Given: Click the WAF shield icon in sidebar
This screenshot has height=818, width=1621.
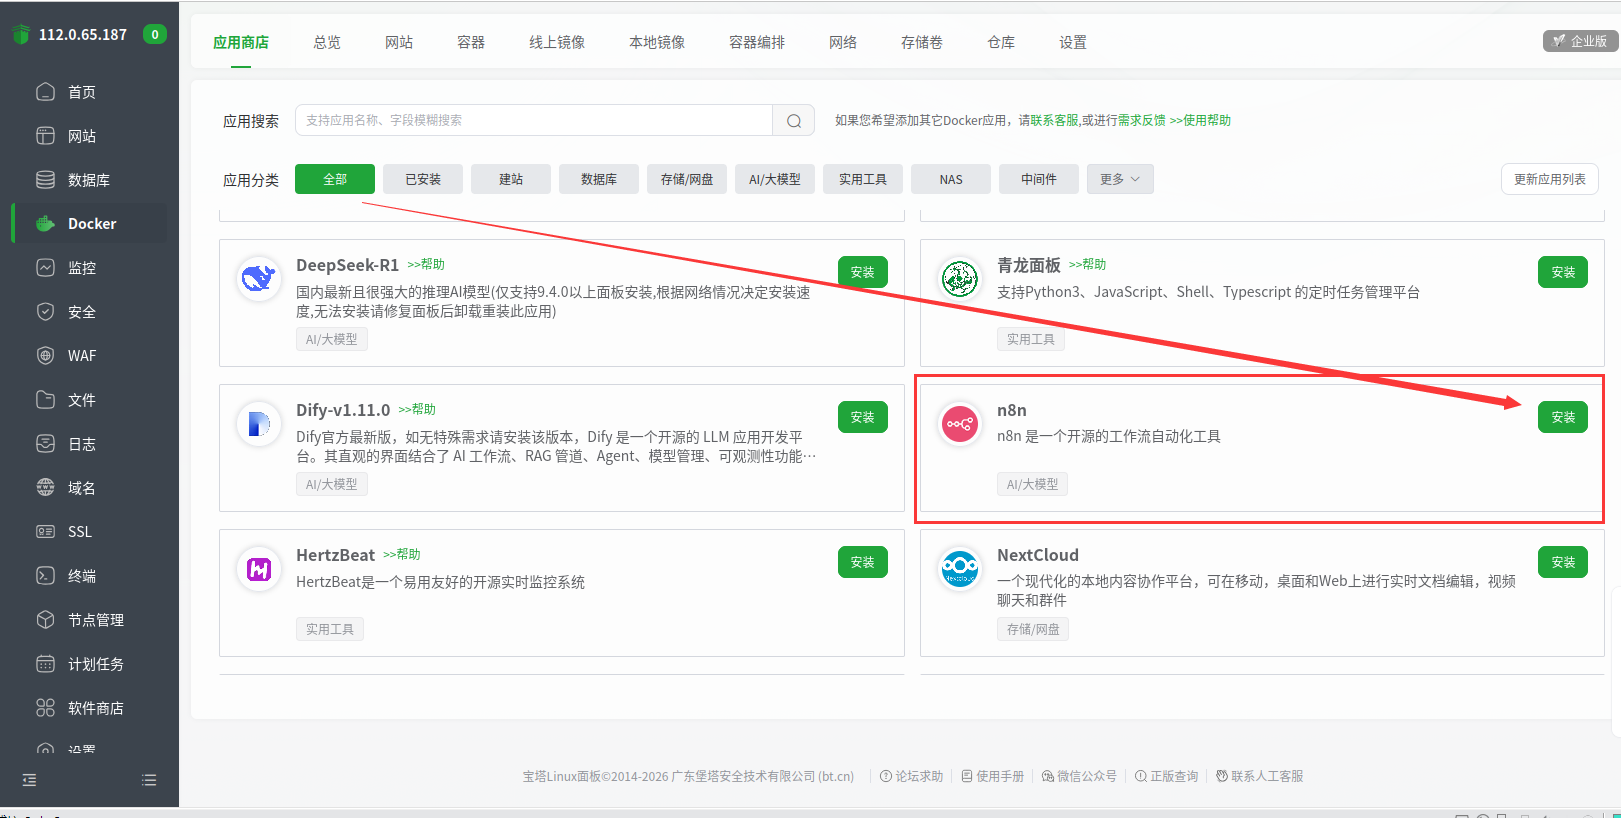Looking at the screenshot, I should tap(45, 356).
